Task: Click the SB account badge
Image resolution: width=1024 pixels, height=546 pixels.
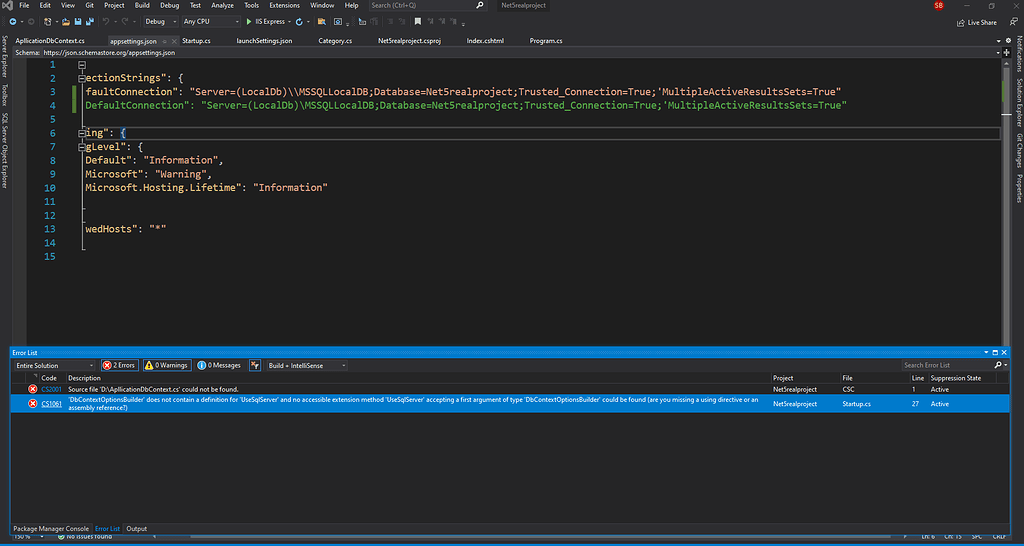Action: click(938, 6)
